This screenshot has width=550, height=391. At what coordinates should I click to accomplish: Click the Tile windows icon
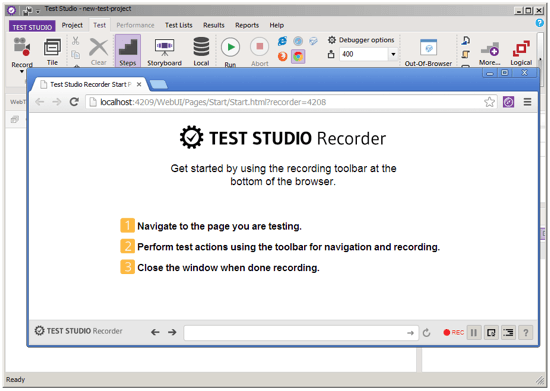(52, 47)
